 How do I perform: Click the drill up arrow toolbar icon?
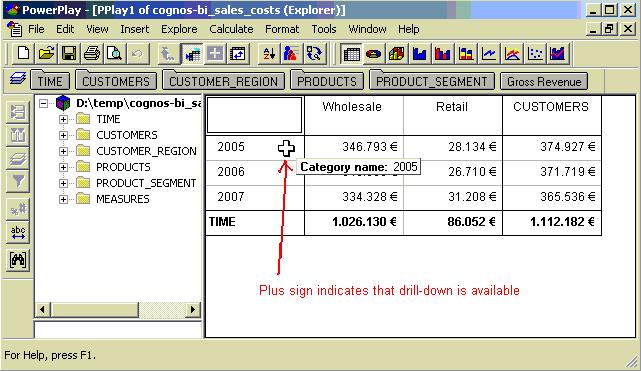tap(168, 54)
